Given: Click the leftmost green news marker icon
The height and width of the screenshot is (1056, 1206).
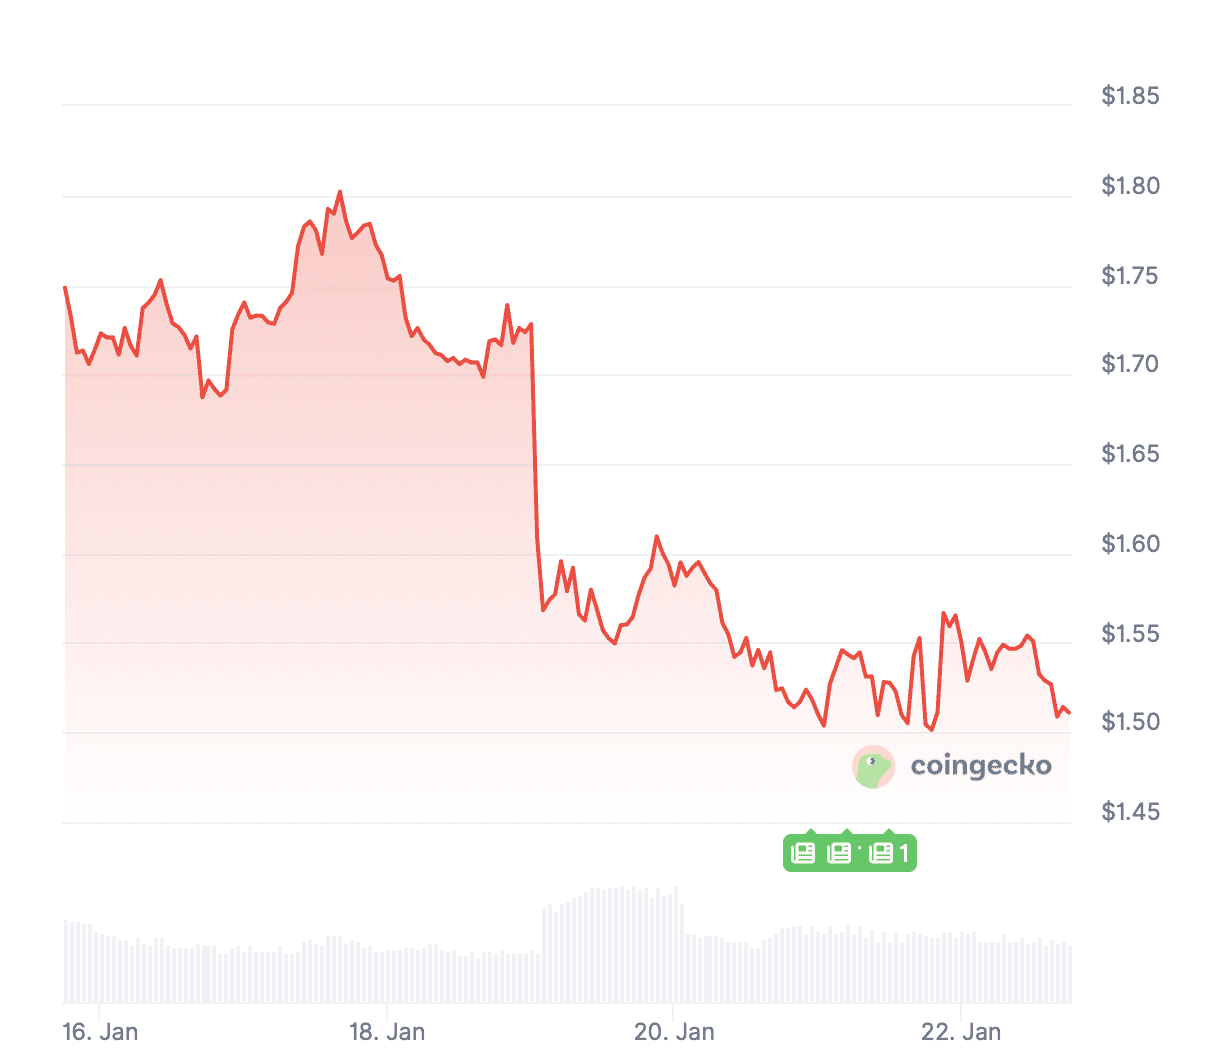Looking at the screenshot, I should click(804, 853).
